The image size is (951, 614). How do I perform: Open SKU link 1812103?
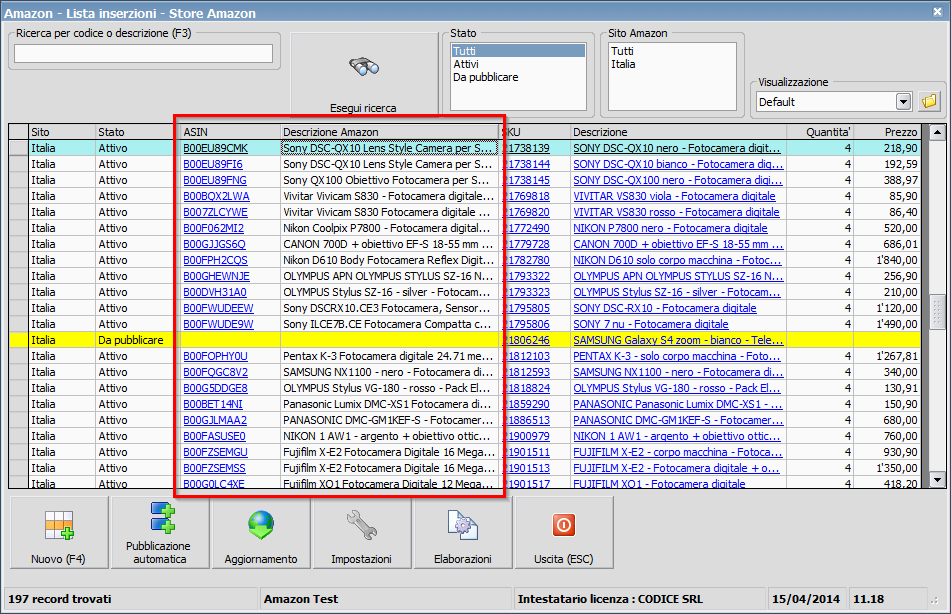[x=526, y=356]
